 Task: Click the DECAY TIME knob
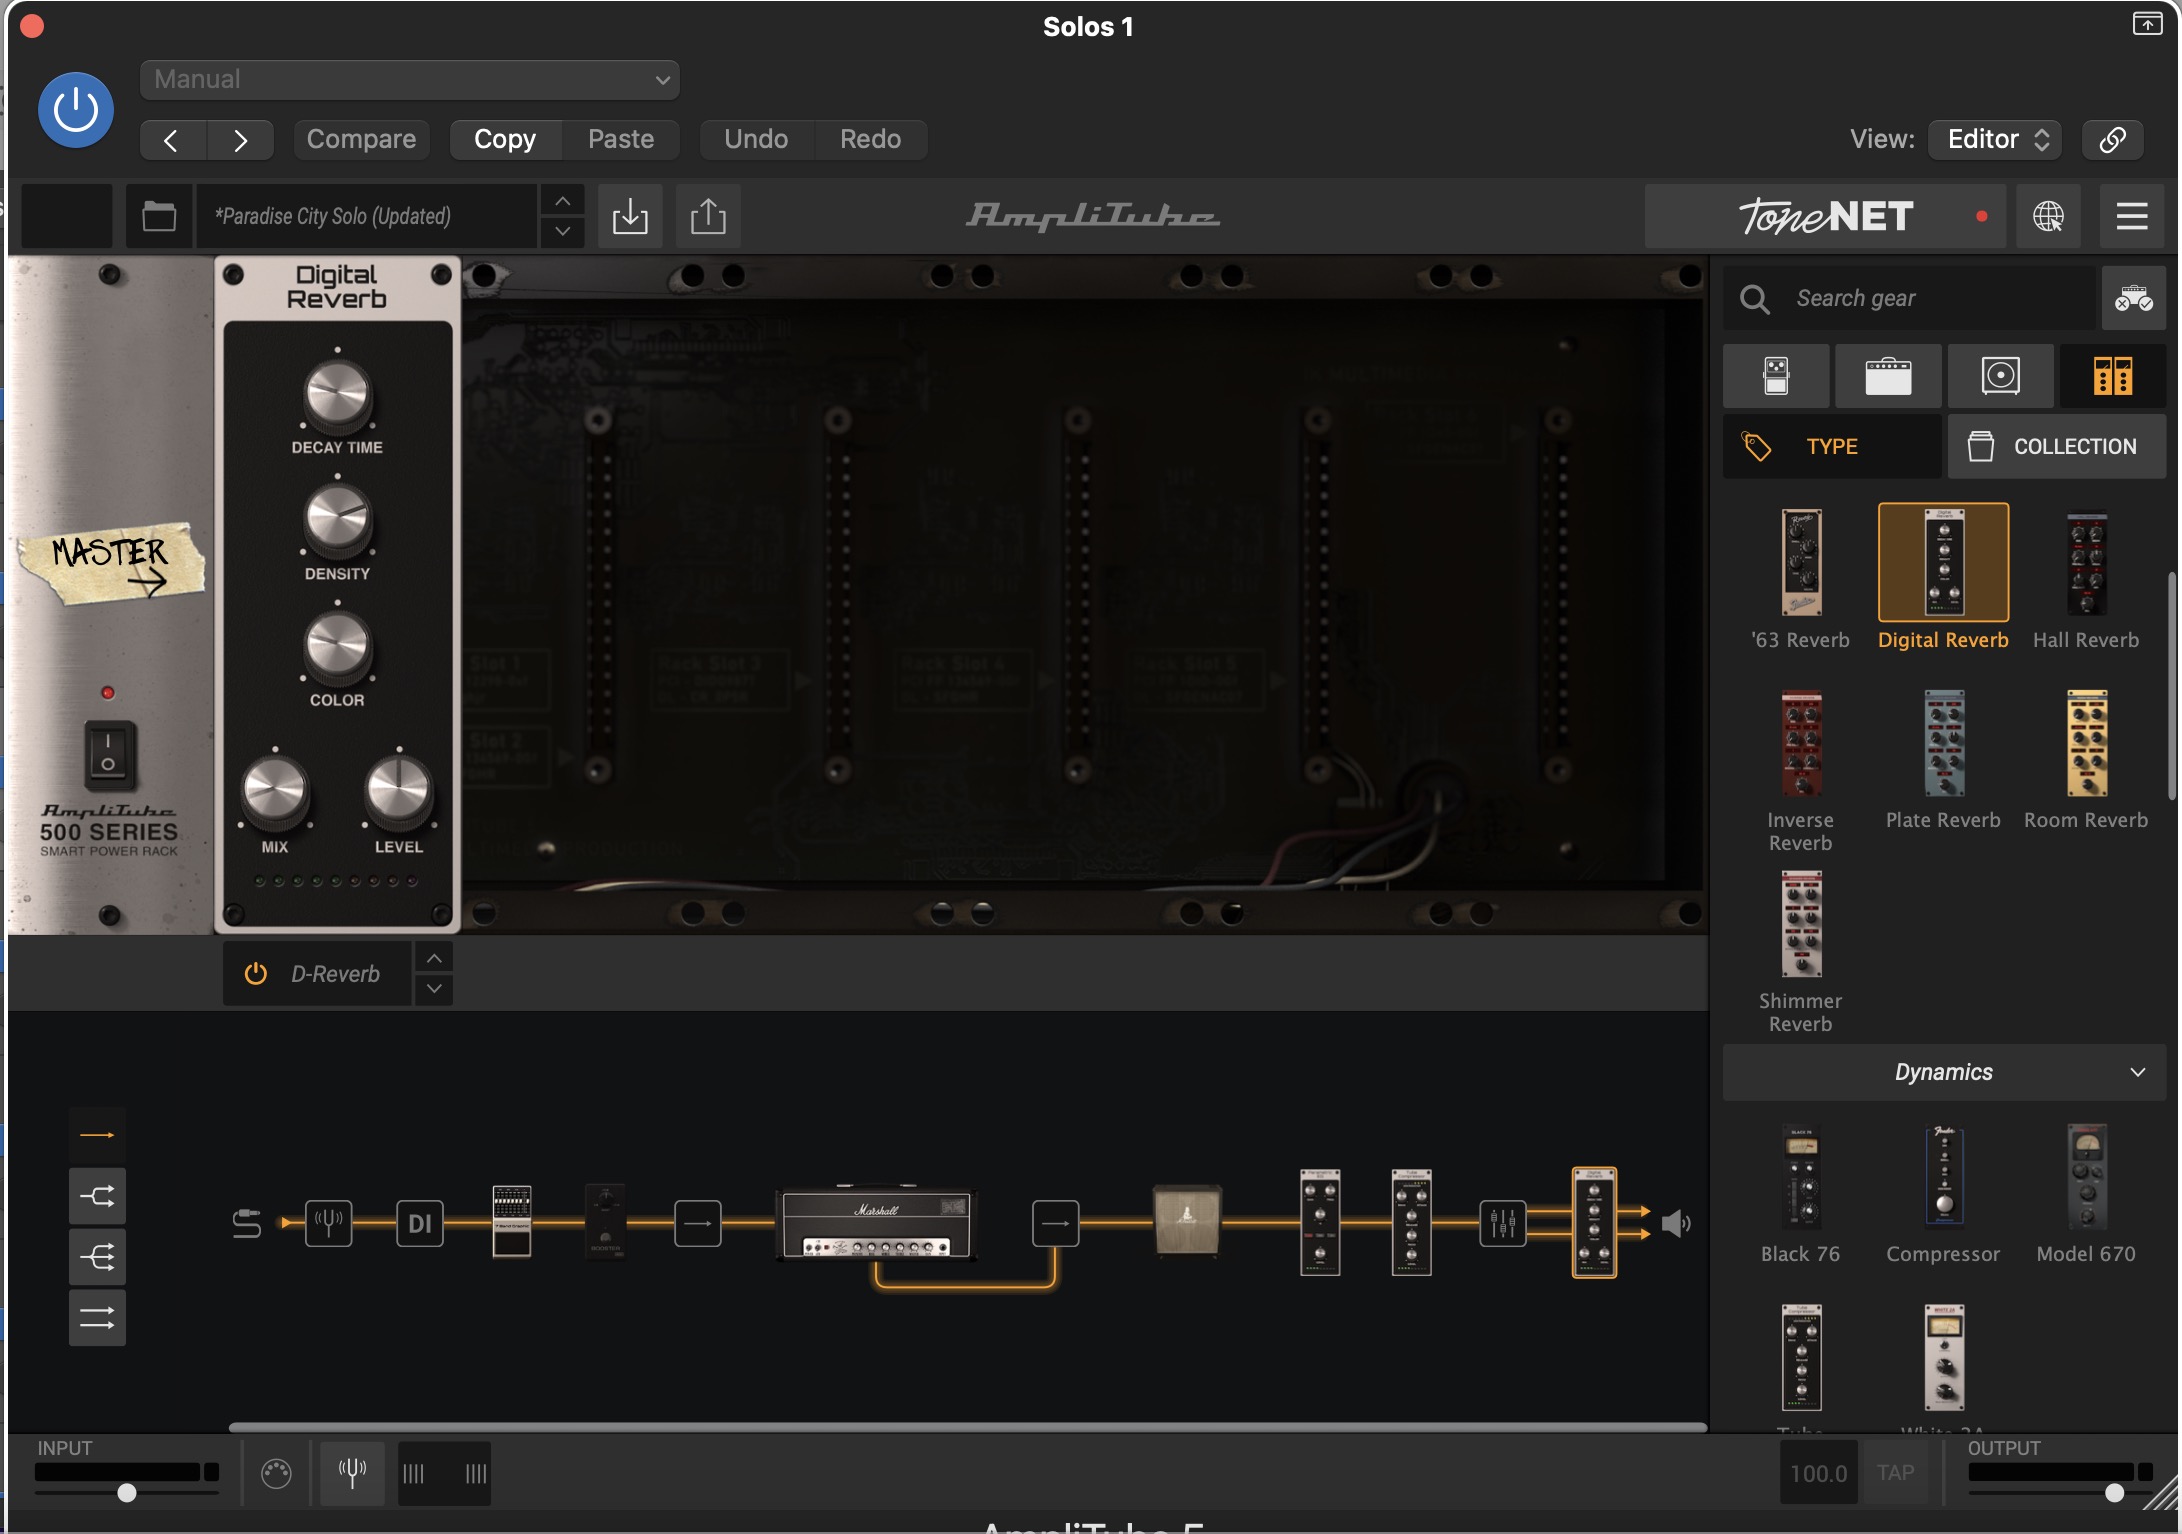pos(337,395)
